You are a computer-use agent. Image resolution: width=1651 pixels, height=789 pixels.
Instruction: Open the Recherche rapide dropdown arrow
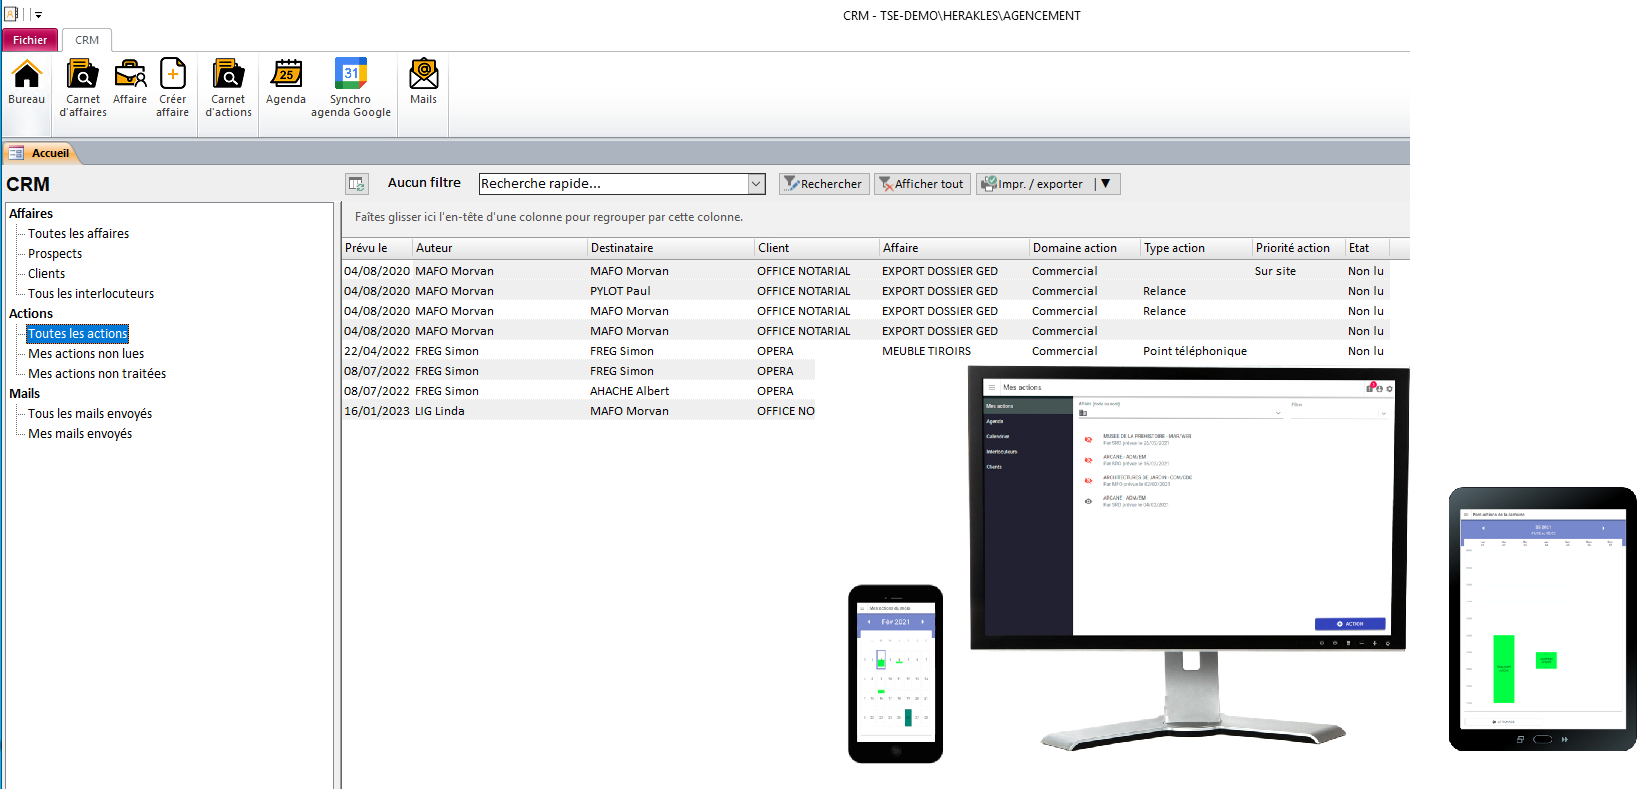[x=757, y=184]
